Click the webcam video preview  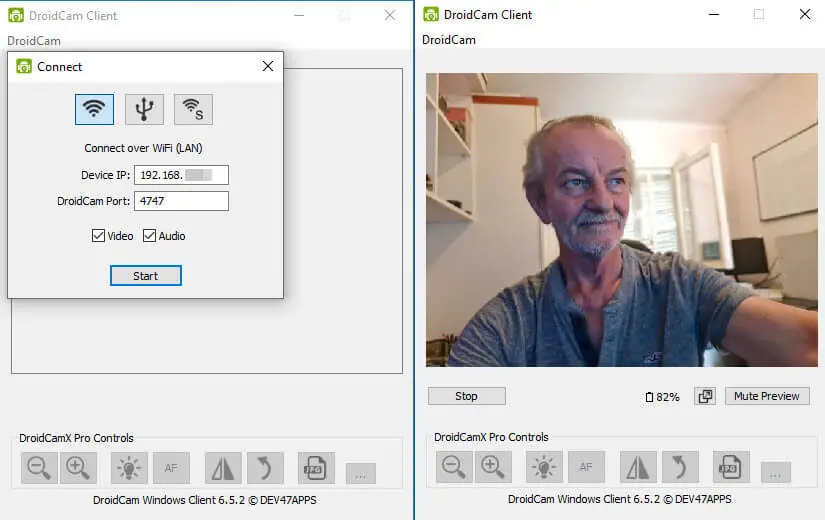pyautogui.click(x=621, y=219)
